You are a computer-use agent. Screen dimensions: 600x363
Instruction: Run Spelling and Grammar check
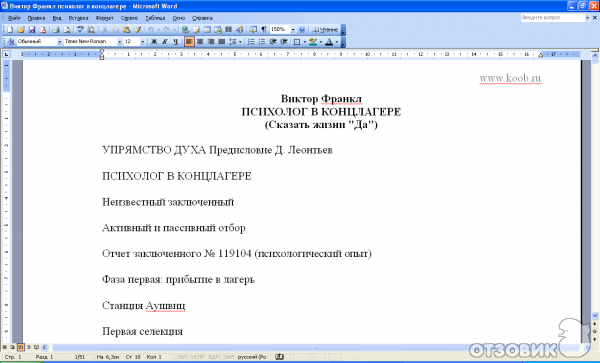click(80, 29)
